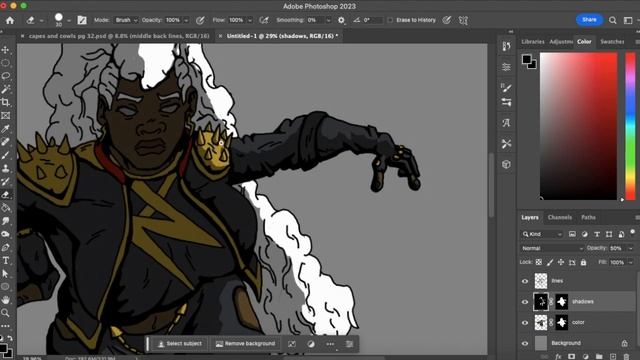Delete layer with trash icon
This screenshot has height=360, width=640.
(626, 357)
